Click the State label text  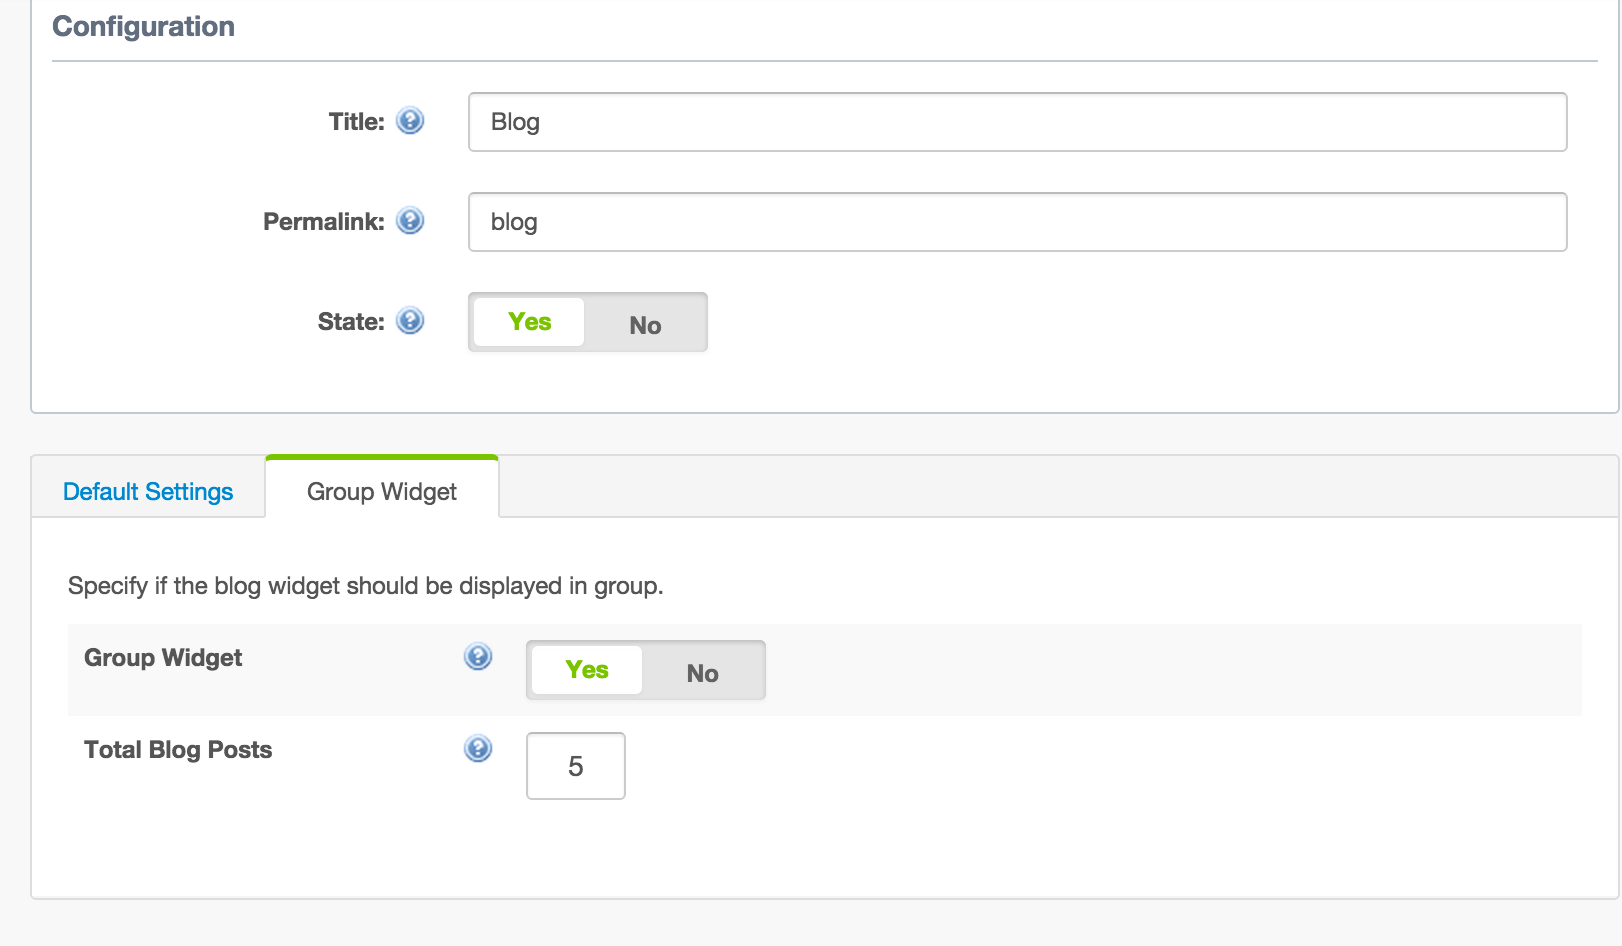tap(350, 322)
